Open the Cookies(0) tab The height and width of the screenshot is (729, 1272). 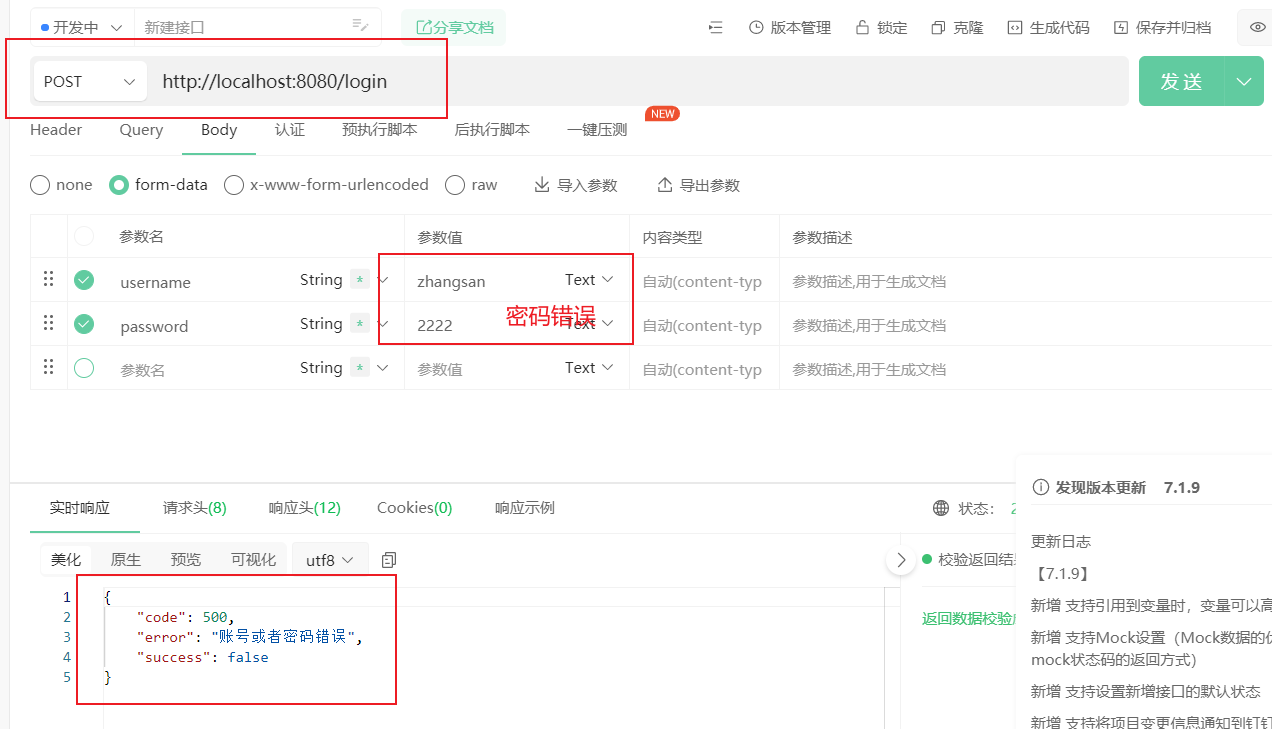click(x=415, y=508)
